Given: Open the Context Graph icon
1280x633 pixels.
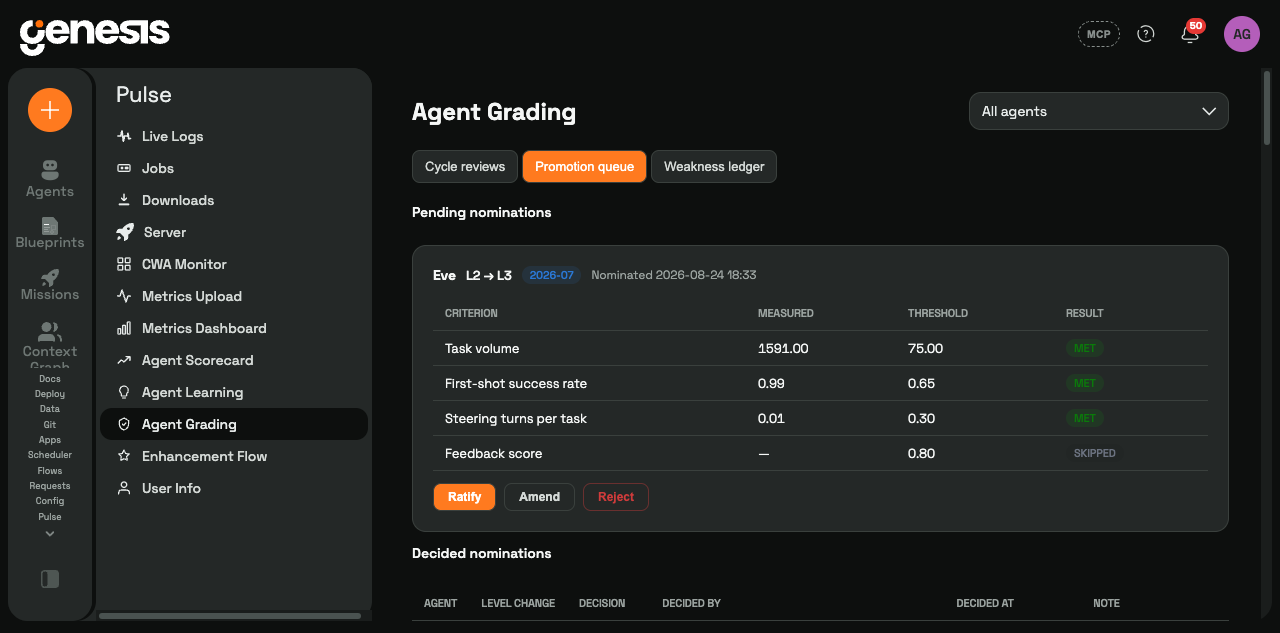Looking at the screenshot, I should tap(50, 331).
